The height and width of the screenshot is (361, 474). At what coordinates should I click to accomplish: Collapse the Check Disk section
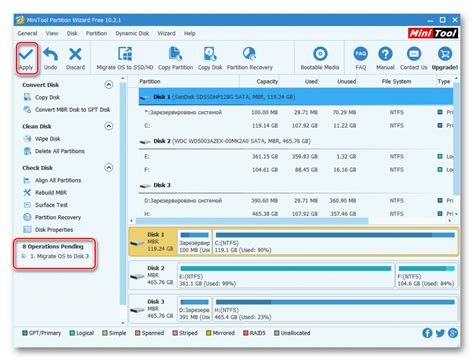109,167
